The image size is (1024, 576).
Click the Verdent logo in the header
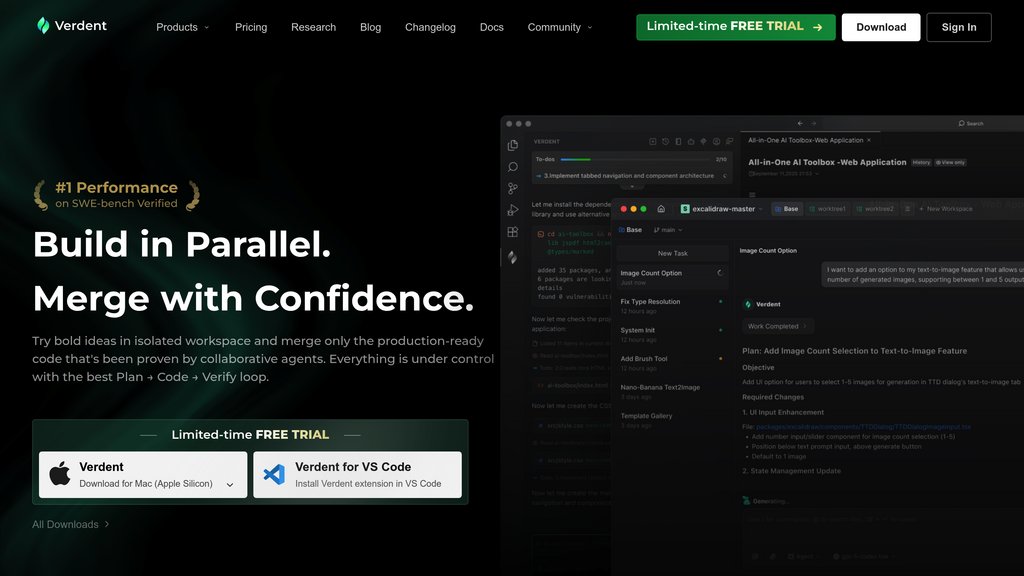tap(72, 26)
